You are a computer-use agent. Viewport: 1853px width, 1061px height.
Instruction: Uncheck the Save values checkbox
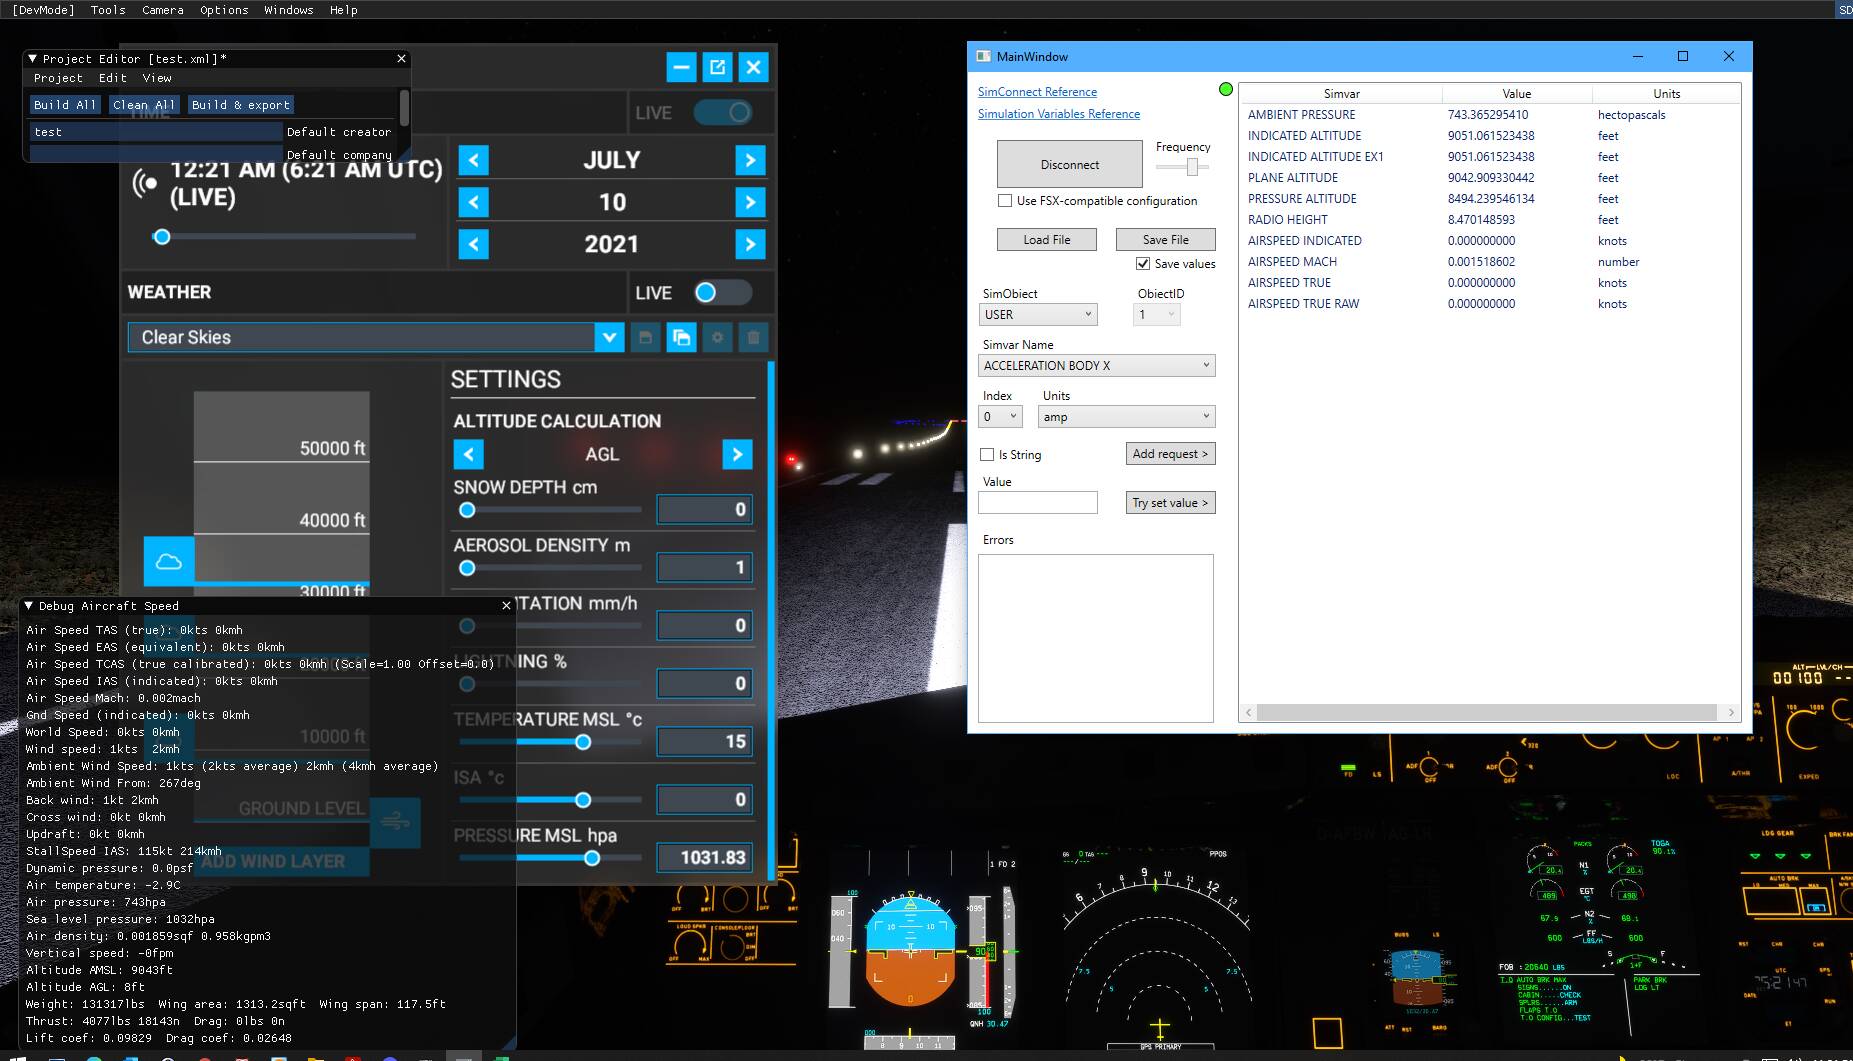[1143, 264]
